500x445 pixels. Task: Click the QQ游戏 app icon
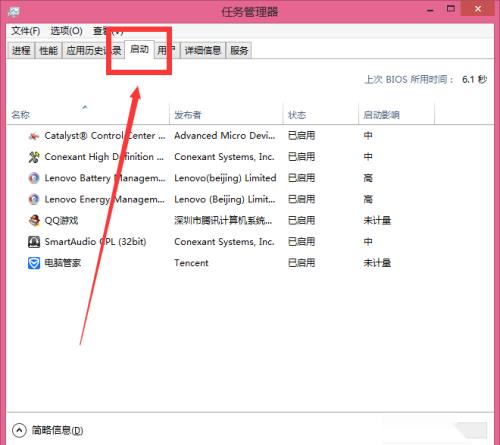pos(34,220)
